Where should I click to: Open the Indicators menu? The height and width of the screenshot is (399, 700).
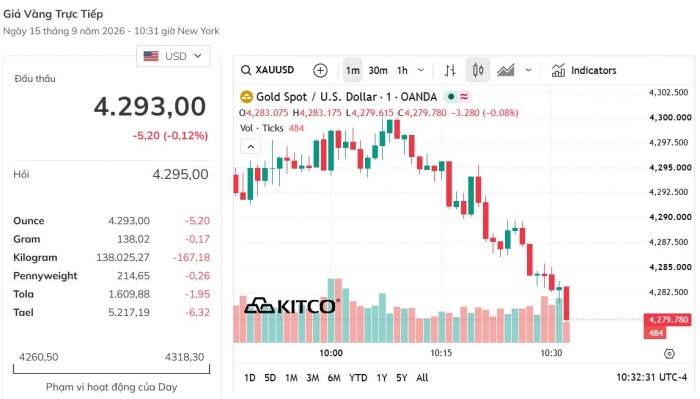(583, 70)
